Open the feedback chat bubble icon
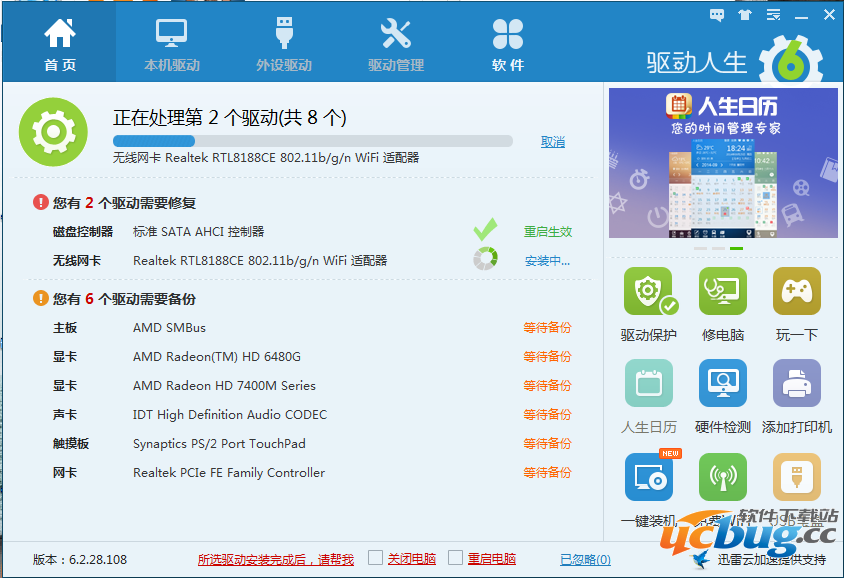The height and width of the screenshot is (578, 844). (x=716, y=15)
